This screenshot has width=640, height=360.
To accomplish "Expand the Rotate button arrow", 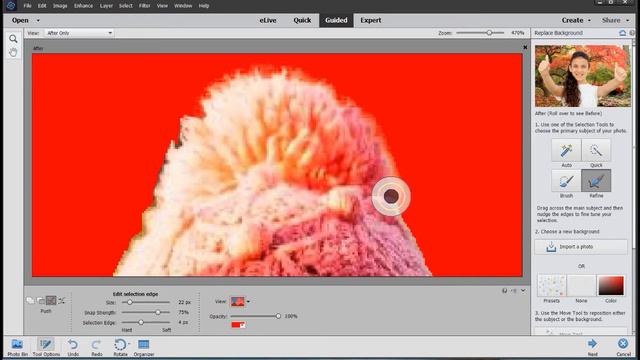I will click(x=129, y=344).
